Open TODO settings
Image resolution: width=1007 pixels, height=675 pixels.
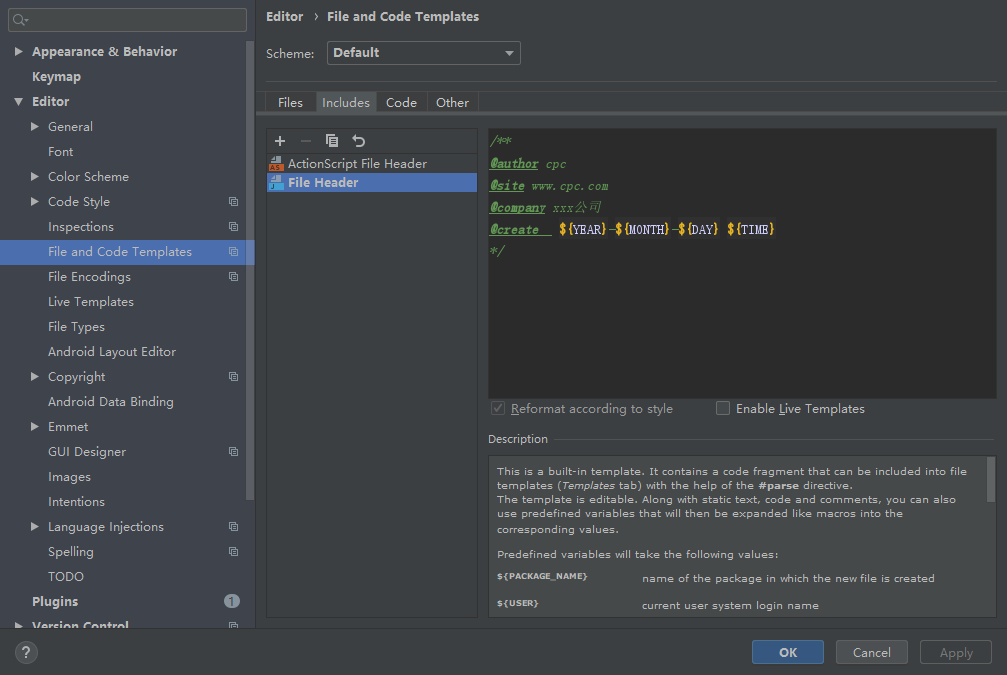click(x=66, y=577)
